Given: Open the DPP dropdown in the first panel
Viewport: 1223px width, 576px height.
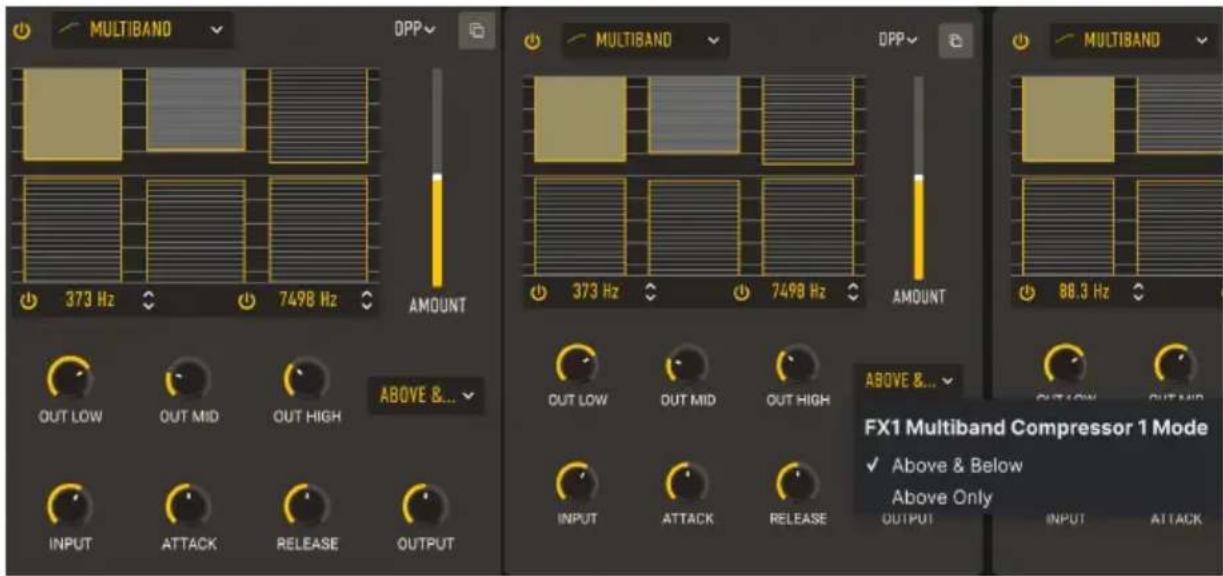Looking at the screenshot, I should click(x=415, y=30).
